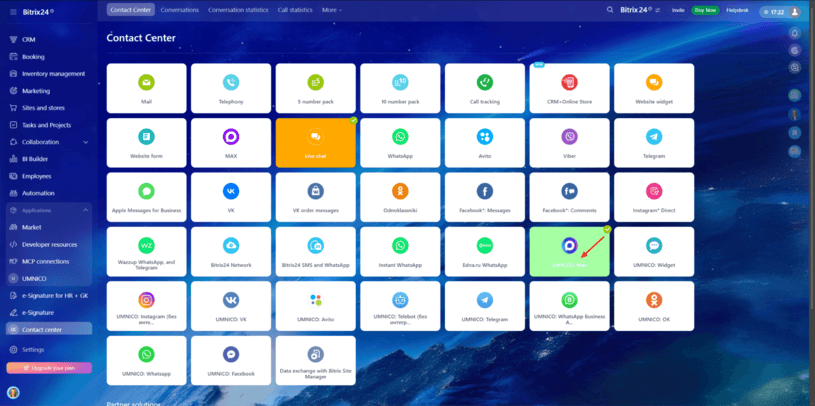Open the UMNICO: Telebot tile
The height and width of the screenshot is (406, 815).
coord(400,306)
